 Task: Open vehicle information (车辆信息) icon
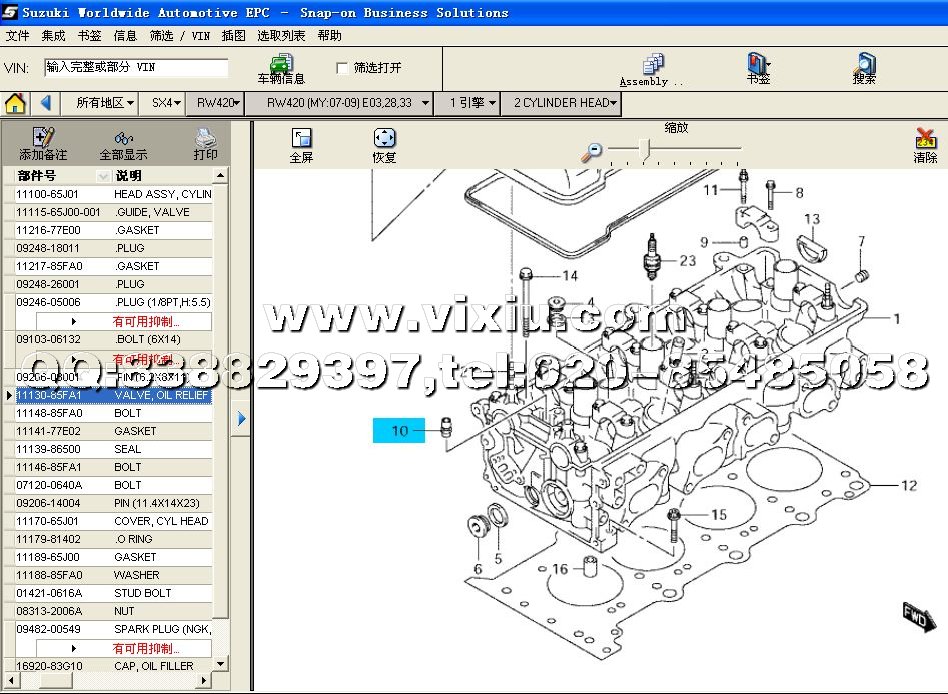pos(281,64)
